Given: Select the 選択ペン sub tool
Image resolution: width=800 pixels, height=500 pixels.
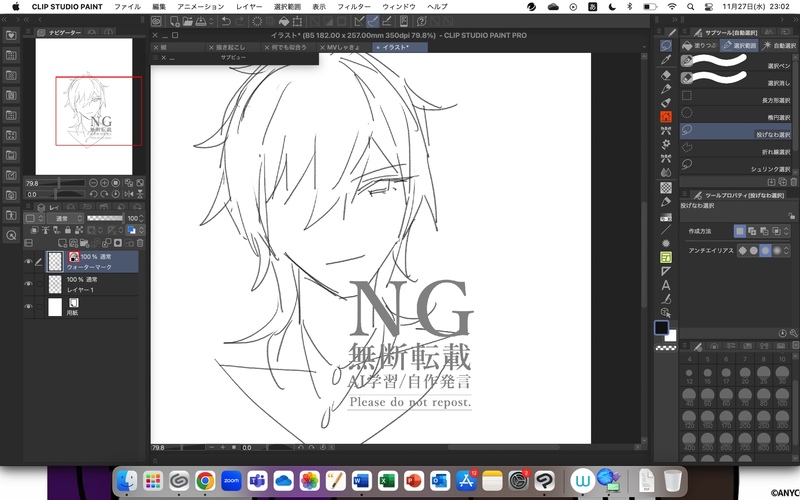Looking at the screenshot, I should [x=736, y=61].
